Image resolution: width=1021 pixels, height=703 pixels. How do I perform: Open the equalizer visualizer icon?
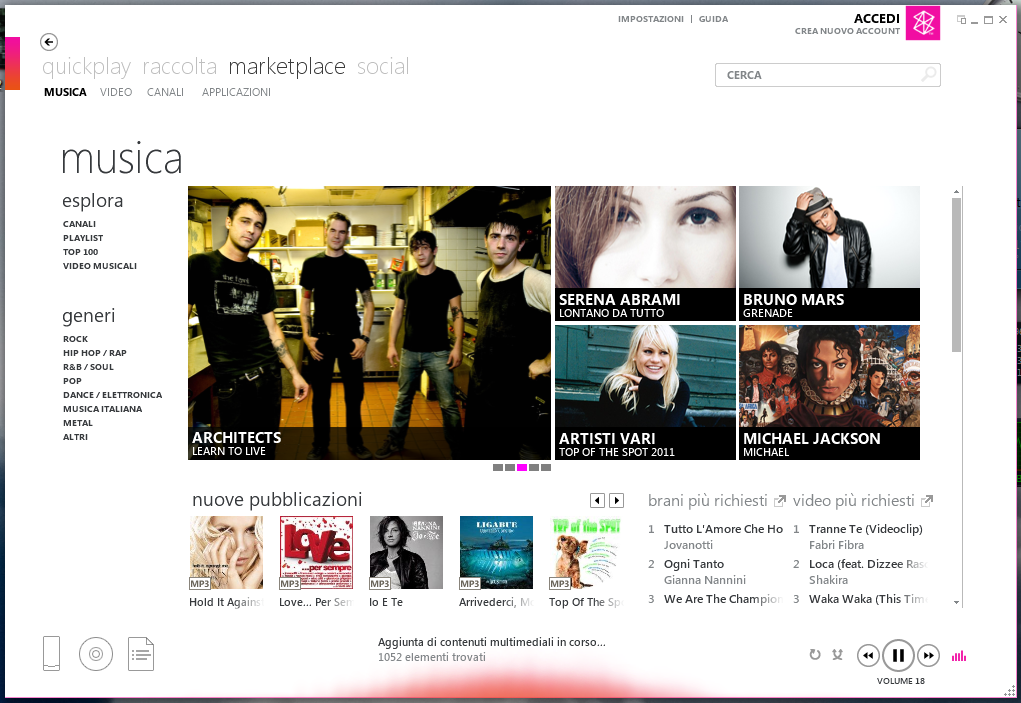tap(959, 655)
